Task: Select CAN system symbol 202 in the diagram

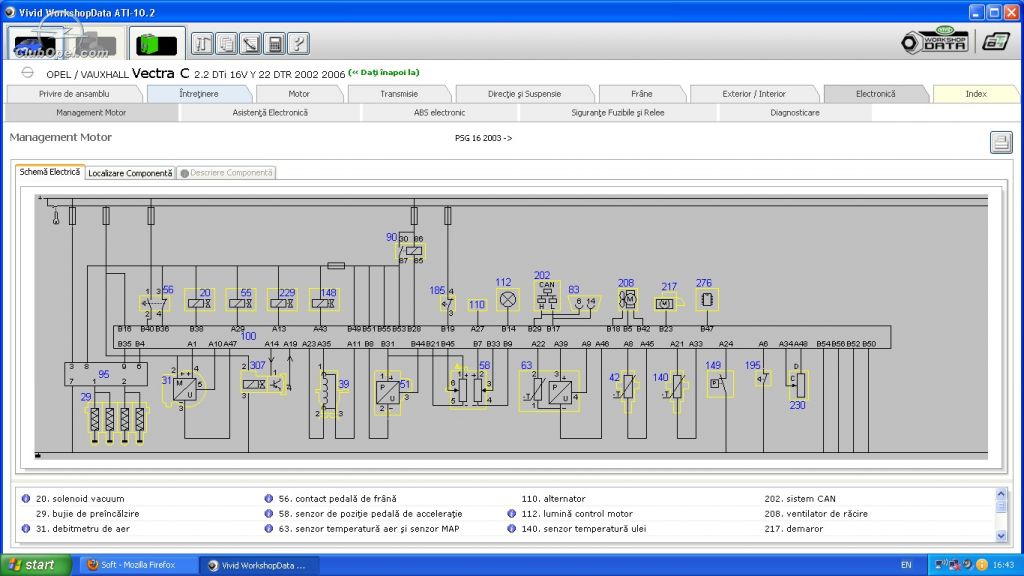Action: pyautogui.click(x=547, y=297)
